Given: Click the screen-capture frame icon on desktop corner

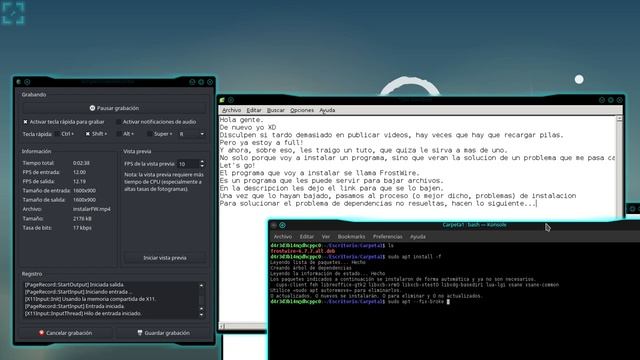Looking at the screenshot, I should click(13, 13).
